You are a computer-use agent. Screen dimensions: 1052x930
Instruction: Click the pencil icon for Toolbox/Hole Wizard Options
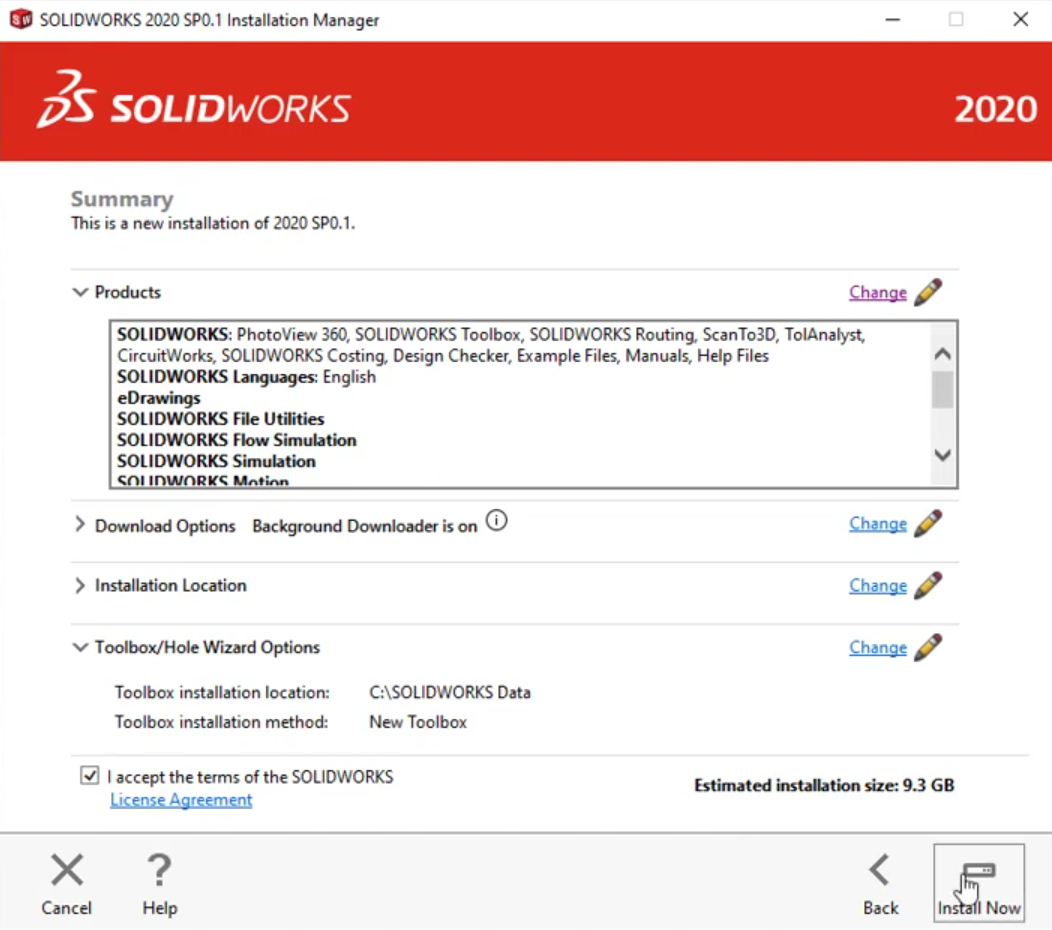point(927,648)
